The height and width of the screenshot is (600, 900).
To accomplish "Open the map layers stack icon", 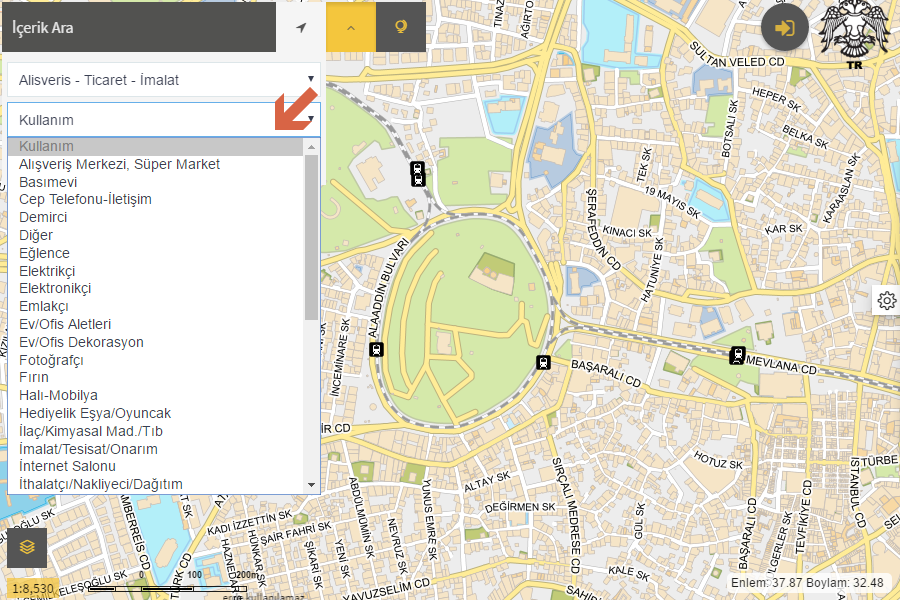I will point(27,547).
